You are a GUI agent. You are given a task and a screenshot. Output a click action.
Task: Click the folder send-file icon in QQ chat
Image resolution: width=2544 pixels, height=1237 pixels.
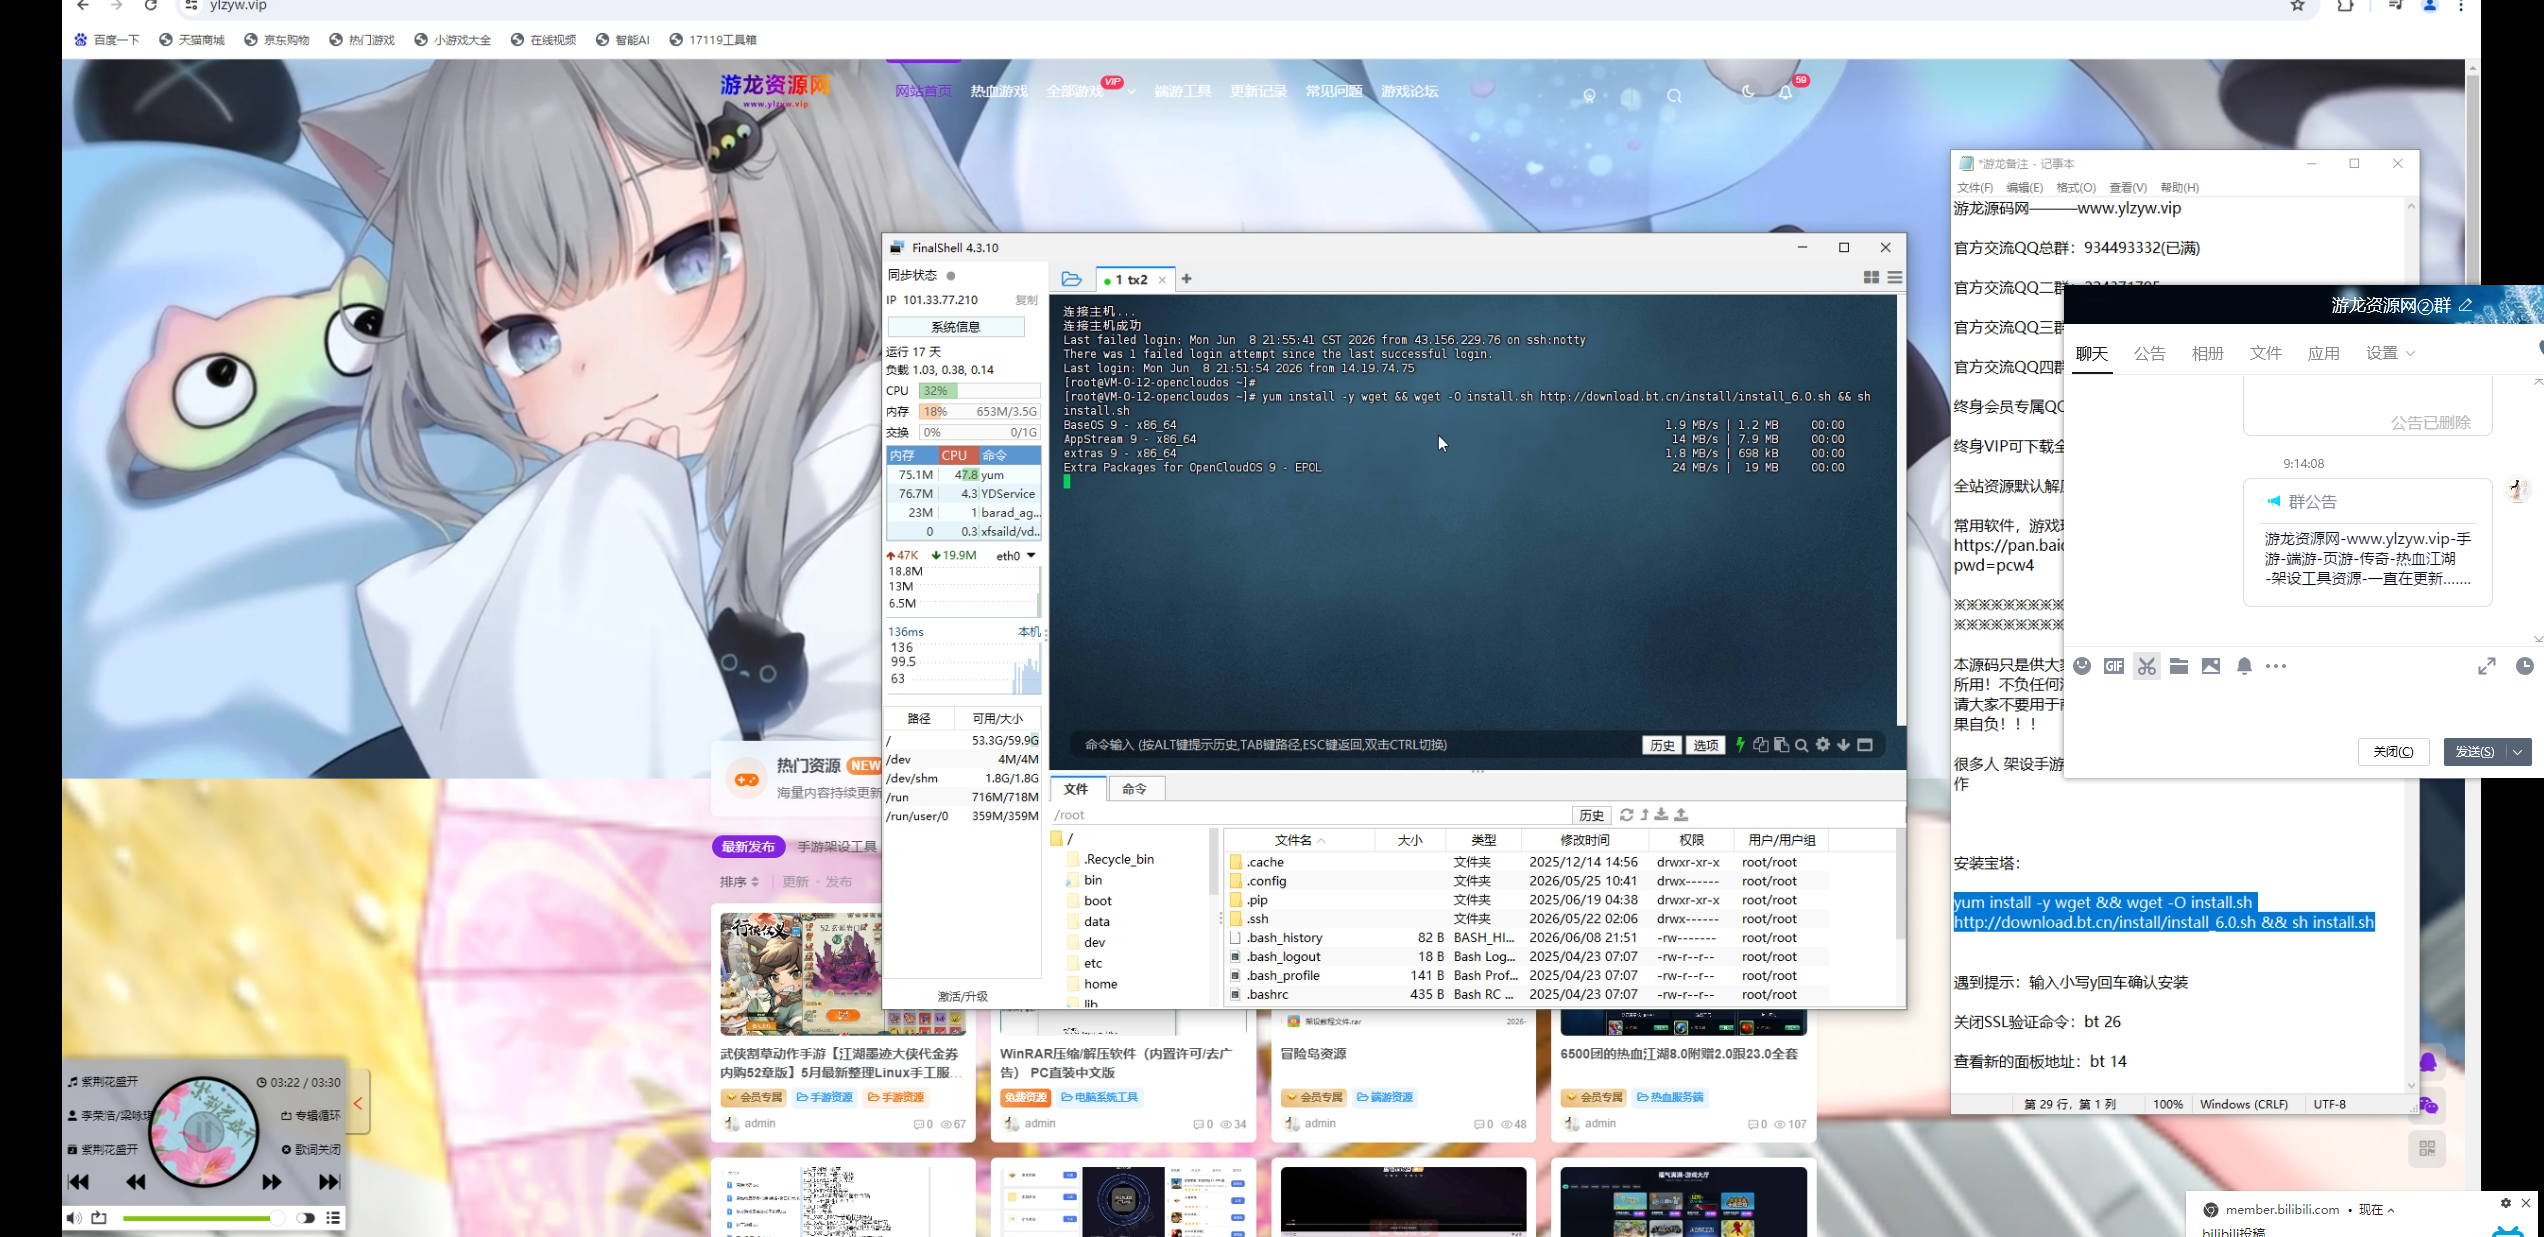pyautogui.click(x=2179, y=666)
